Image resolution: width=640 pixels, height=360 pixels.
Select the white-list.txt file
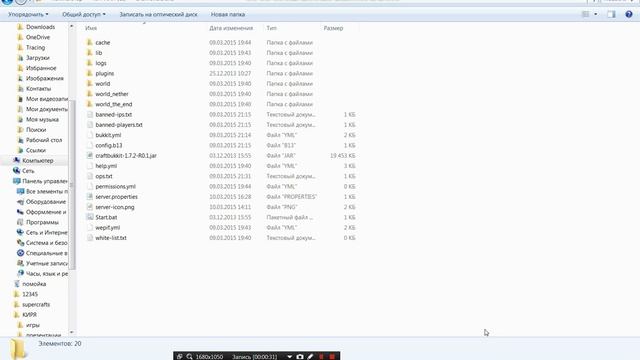(111, 238)
